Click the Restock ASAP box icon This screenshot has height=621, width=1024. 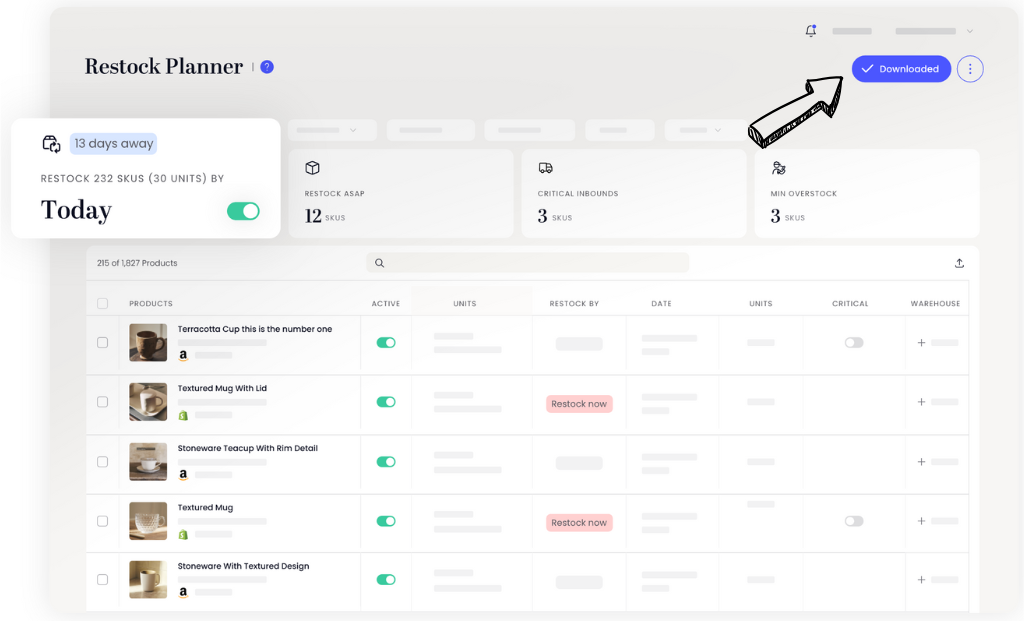tap(312, 168)
